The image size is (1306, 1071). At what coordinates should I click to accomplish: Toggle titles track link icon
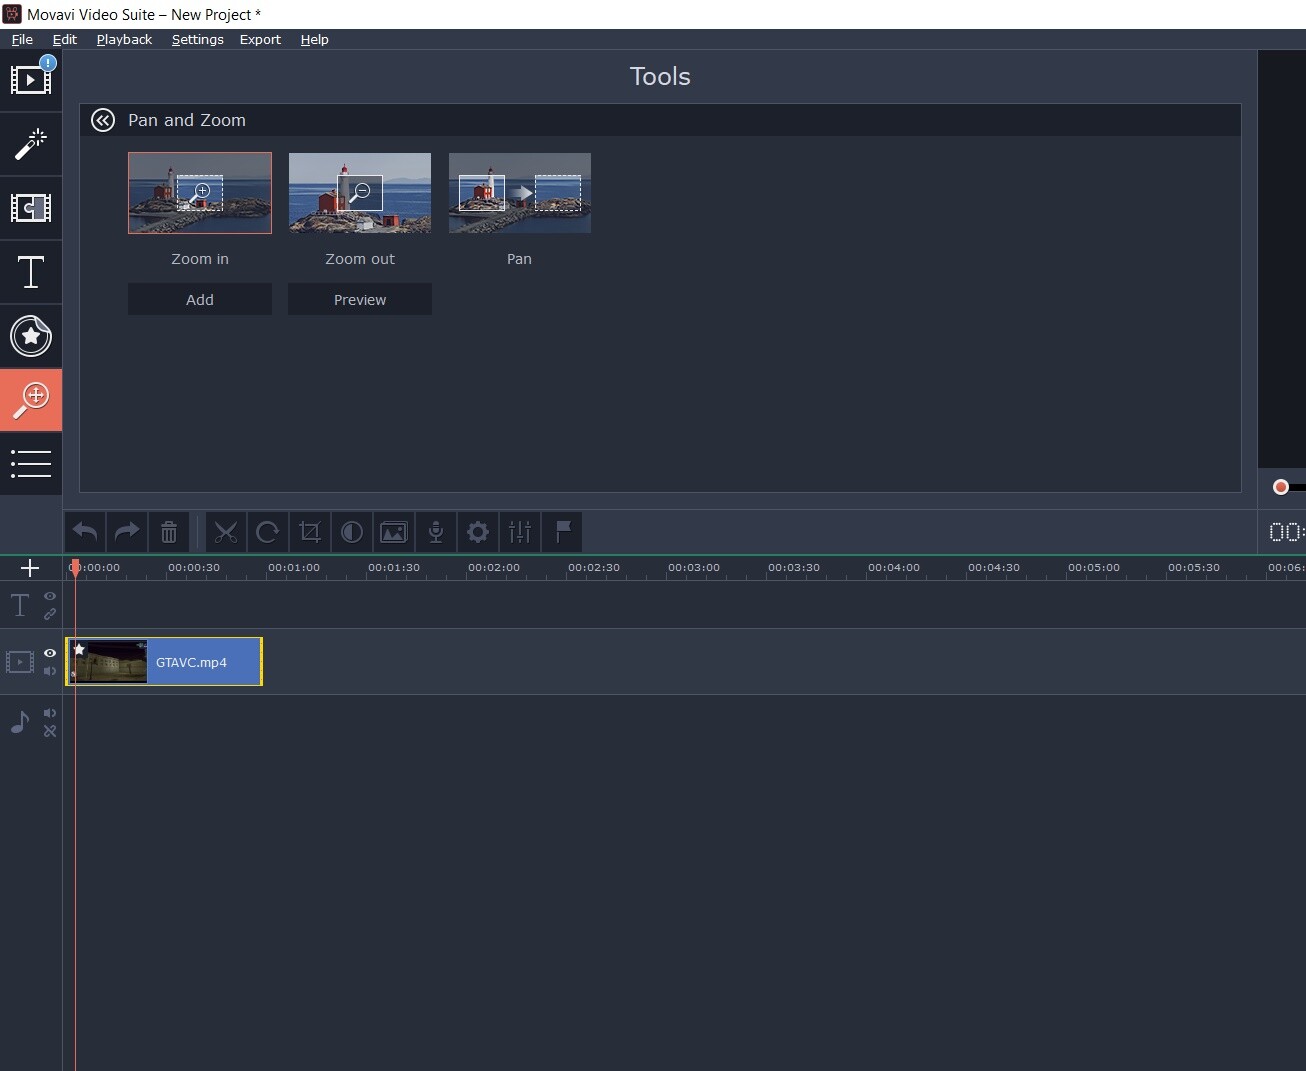[x=50, y=614]
